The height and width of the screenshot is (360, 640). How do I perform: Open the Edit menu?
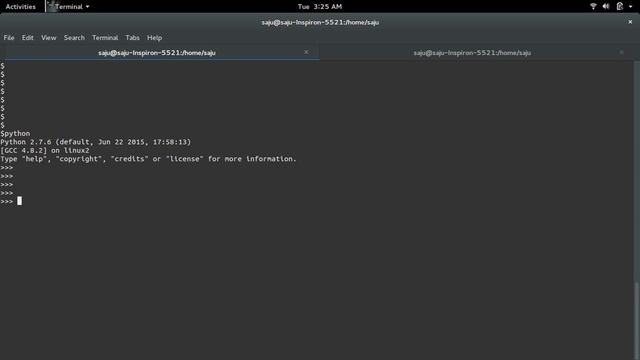coord(27,38)
